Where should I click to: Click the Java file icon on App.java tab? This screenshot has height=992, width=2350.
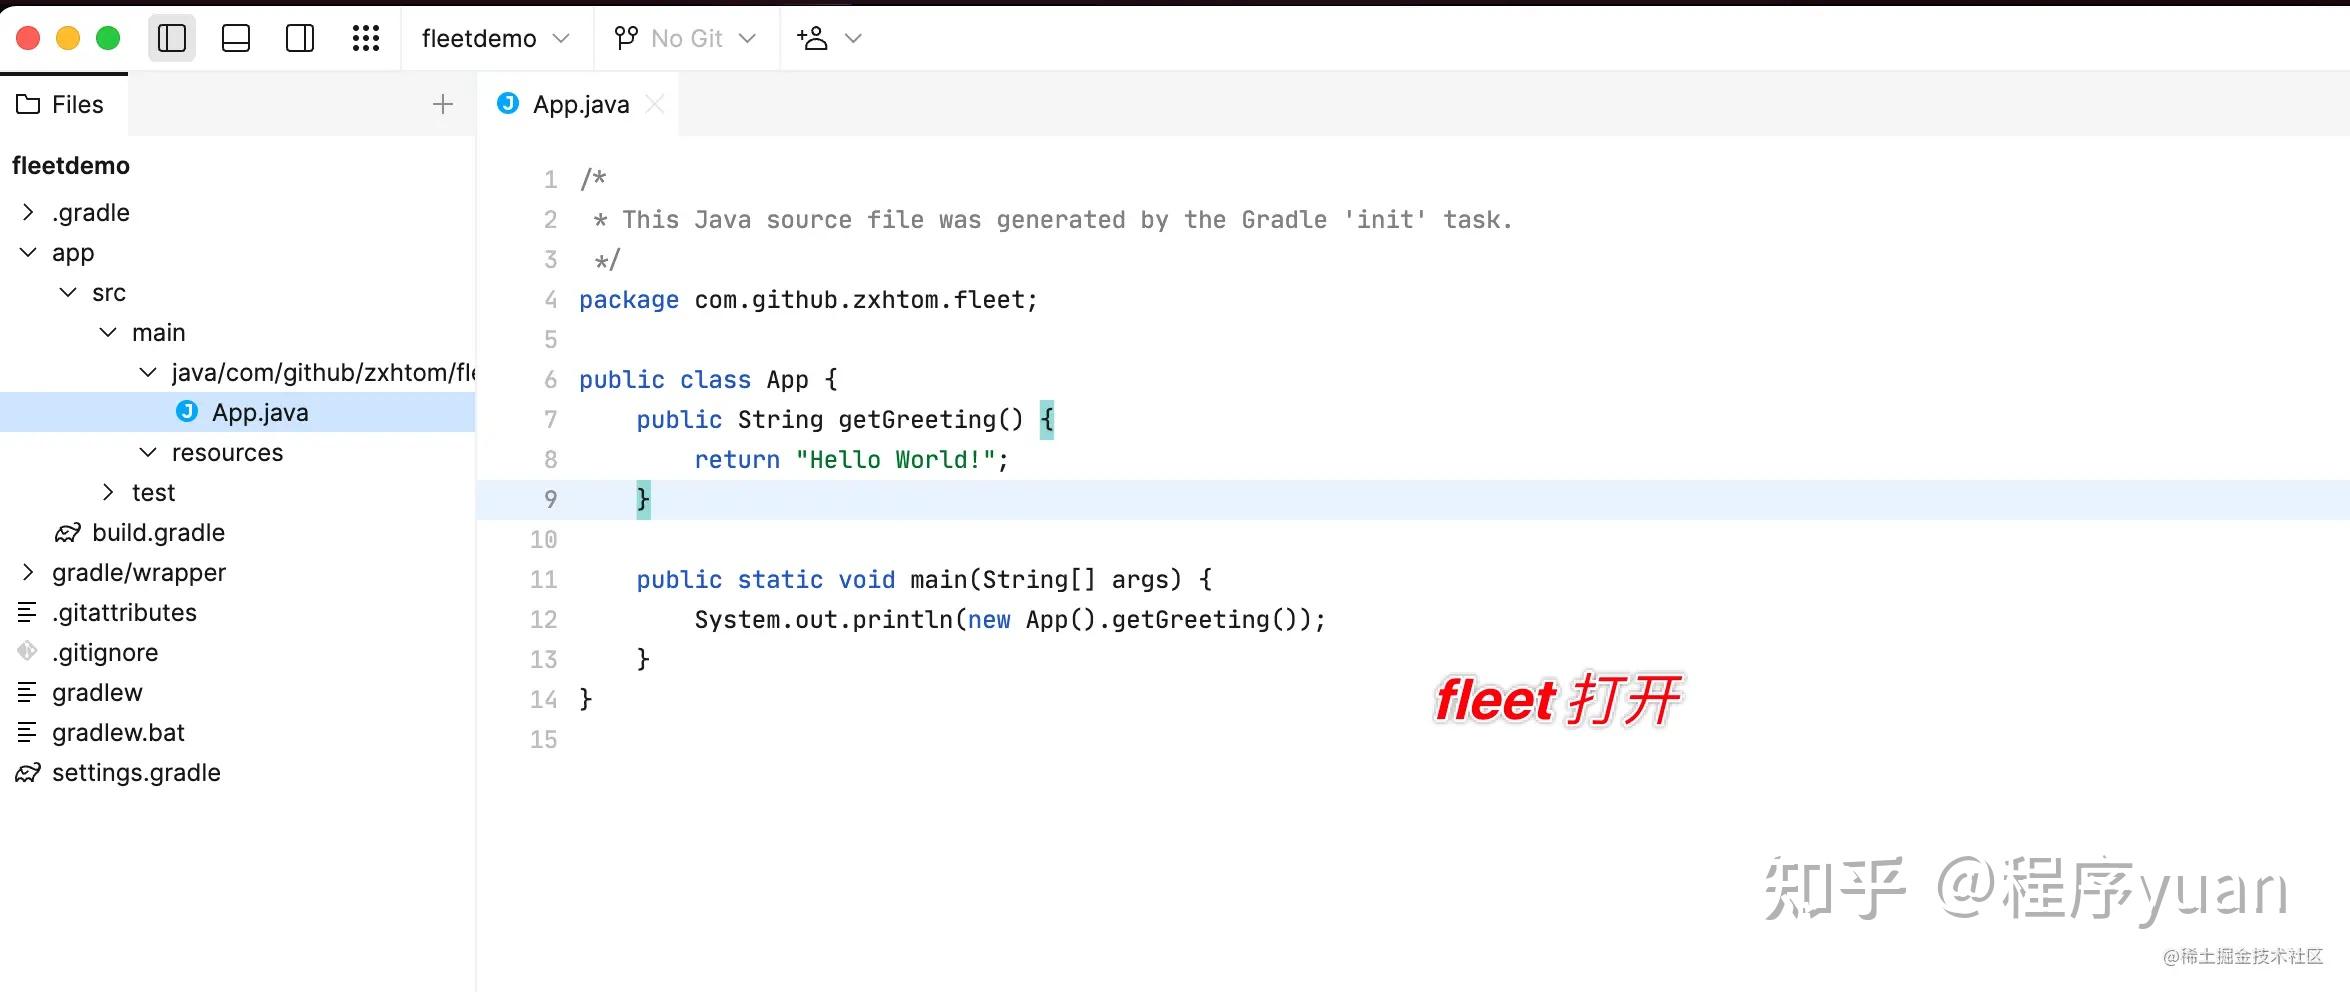(x=507, y=103)
